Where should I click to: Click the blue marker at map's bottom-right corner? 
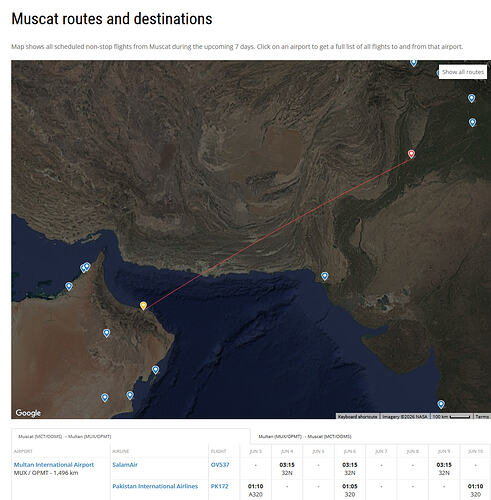(441, 404)
